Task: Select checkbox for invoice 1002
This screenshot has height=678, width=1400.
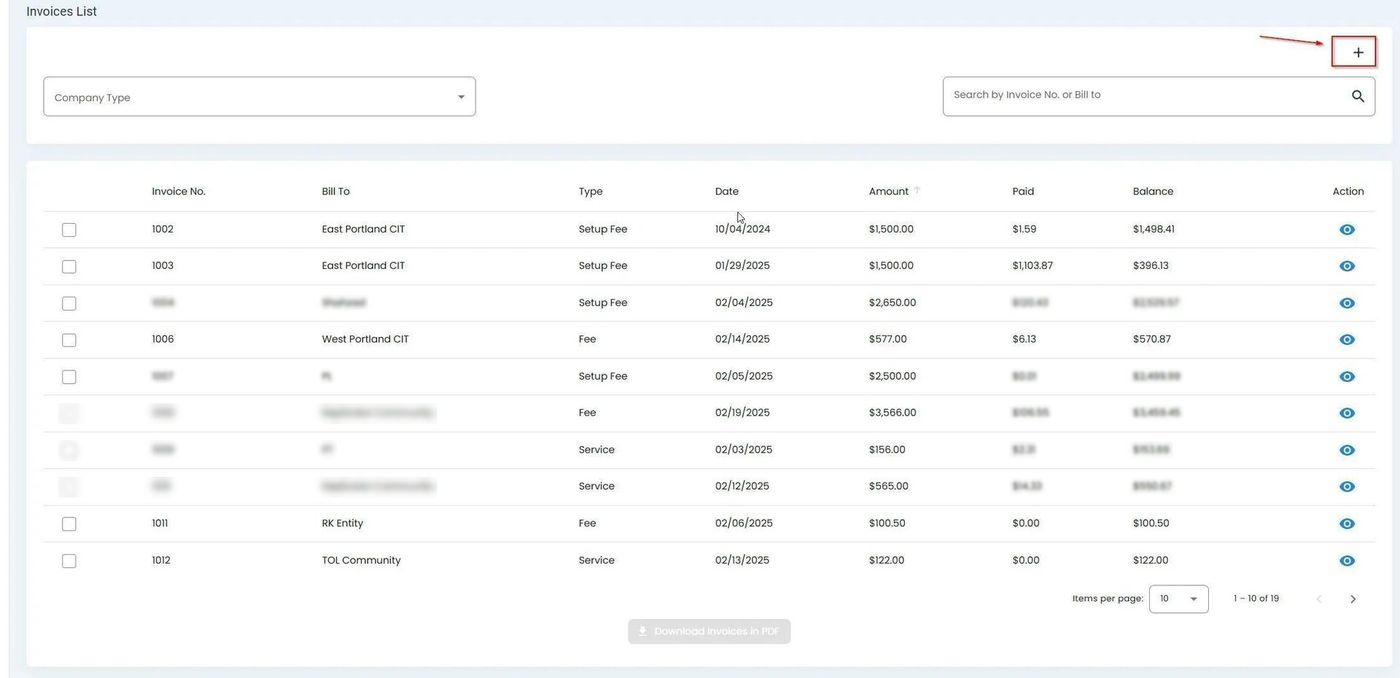Action: click(x=69, y=230)
